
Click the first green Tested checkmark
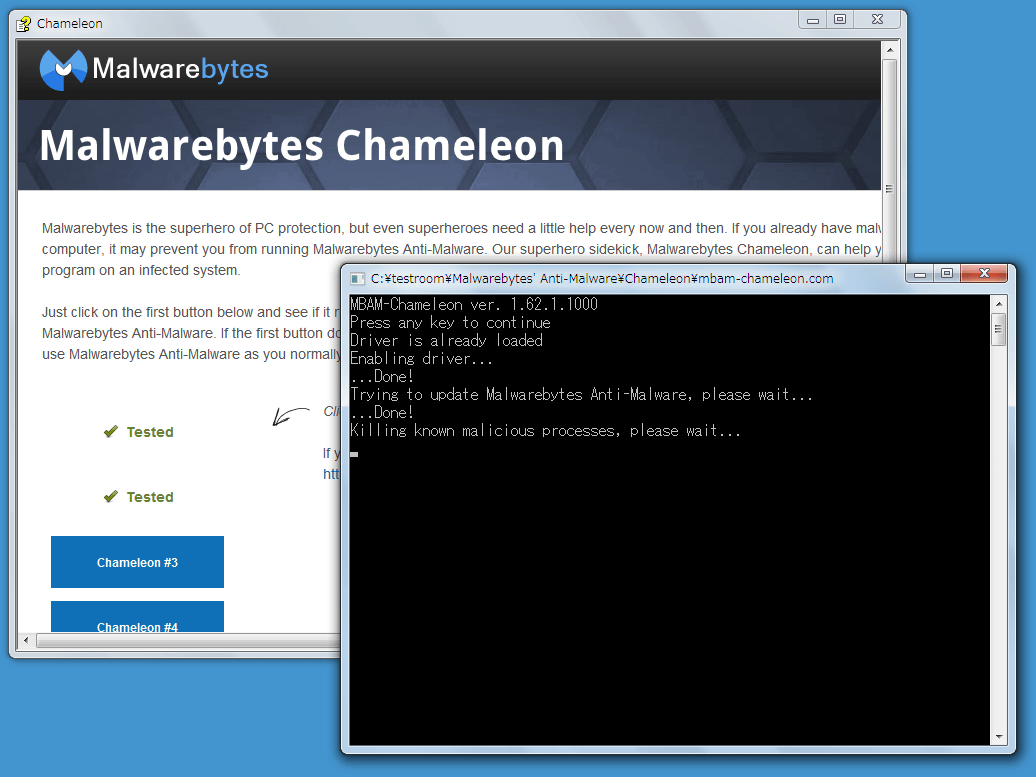click(111, 431)
